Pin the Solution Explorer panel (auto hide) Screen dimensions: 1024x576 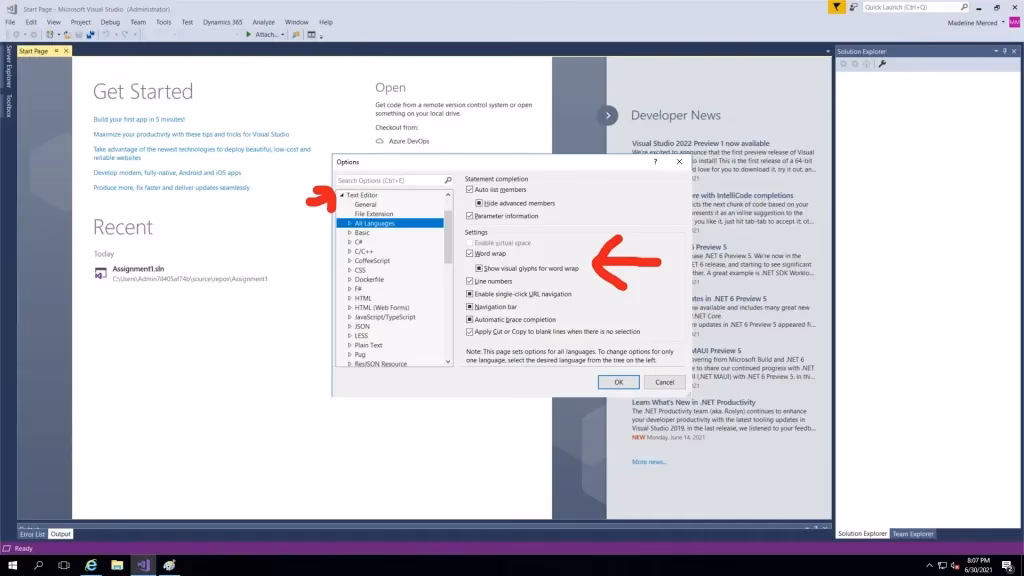[1005, 51]
